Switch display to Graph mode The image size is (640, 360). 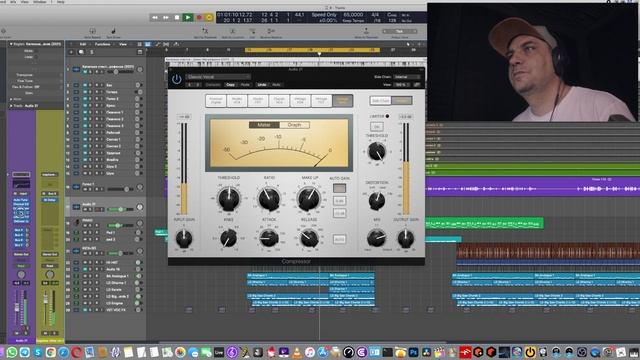(294, 125)
